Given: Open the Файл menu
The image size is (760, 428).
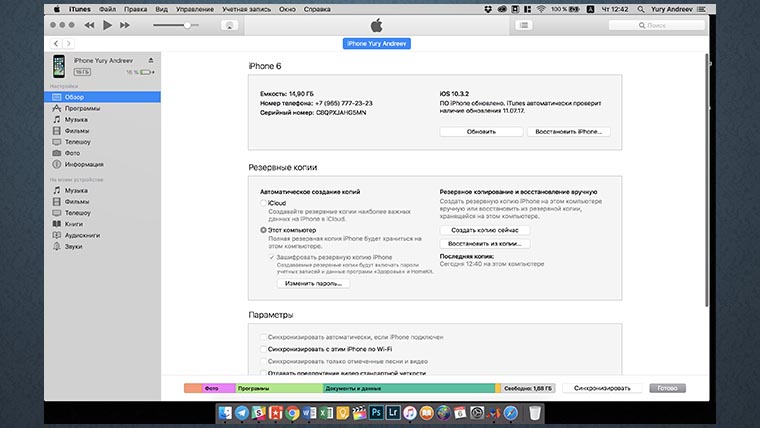Looking at the screenshot, I should 107,9.
